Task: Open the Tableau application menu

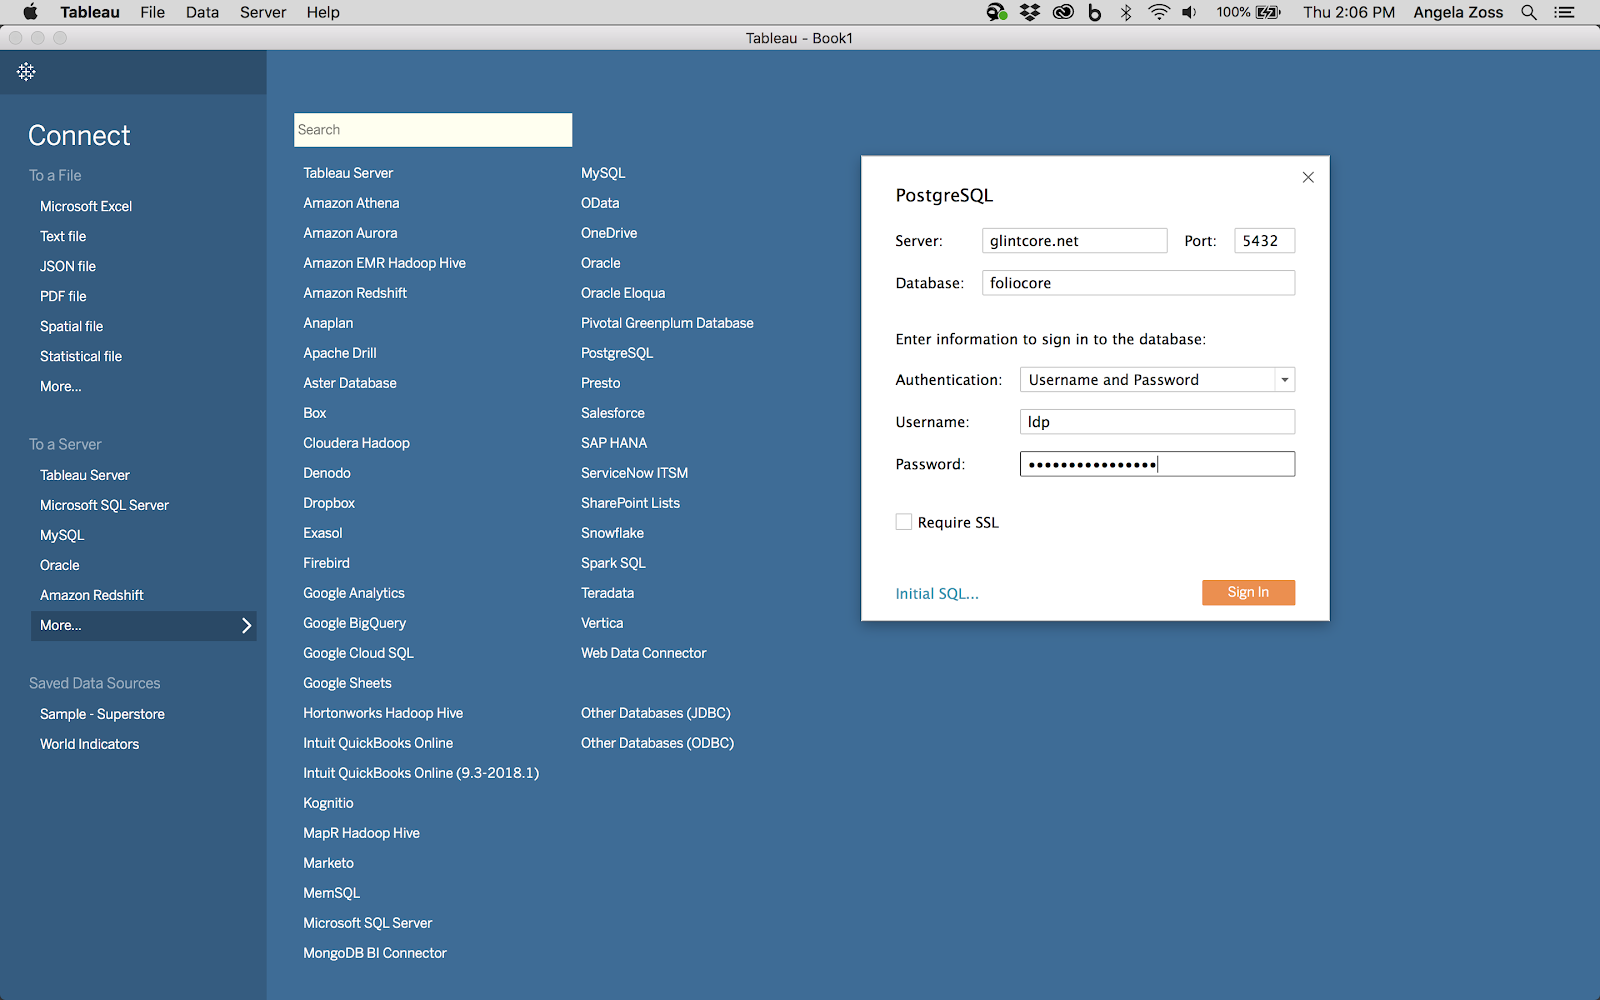Action: tap(90, 12)
